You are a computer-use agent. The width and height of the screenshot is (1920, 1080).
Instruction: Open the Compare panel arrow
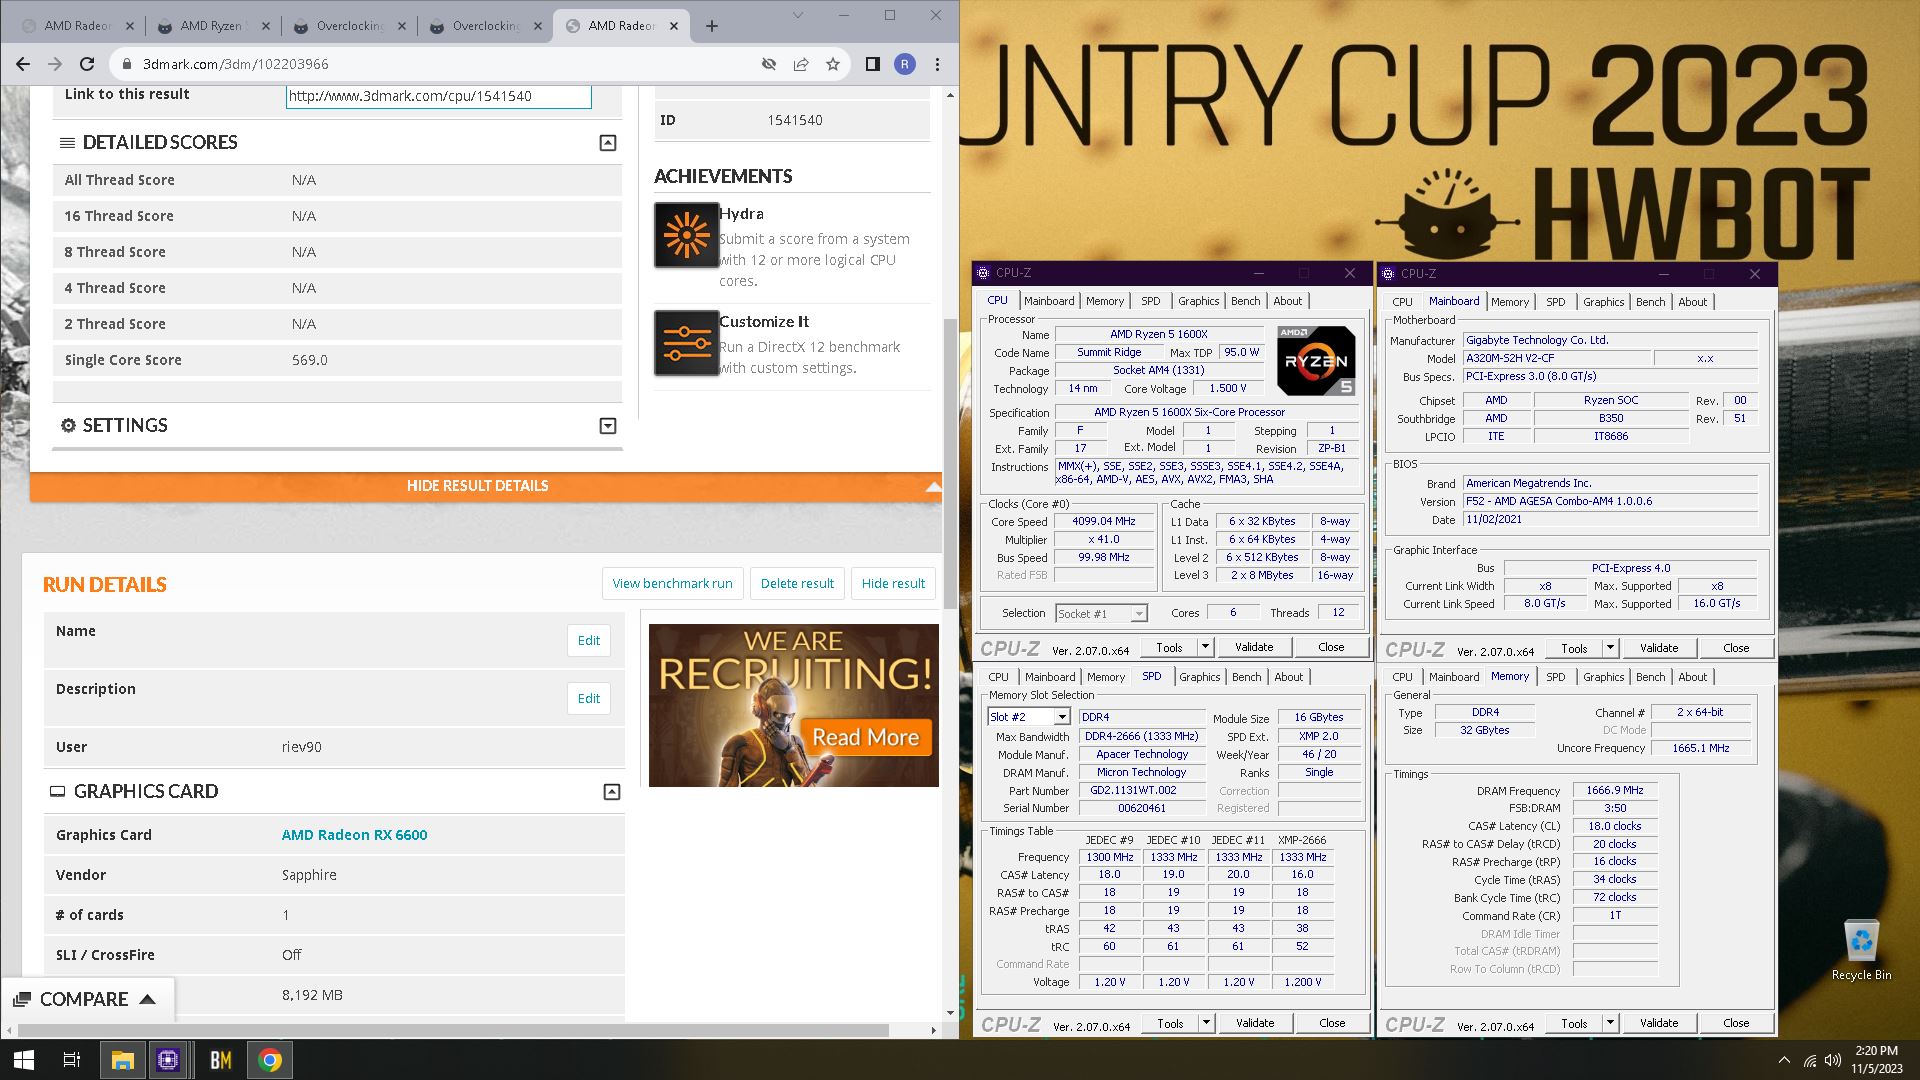147,999
